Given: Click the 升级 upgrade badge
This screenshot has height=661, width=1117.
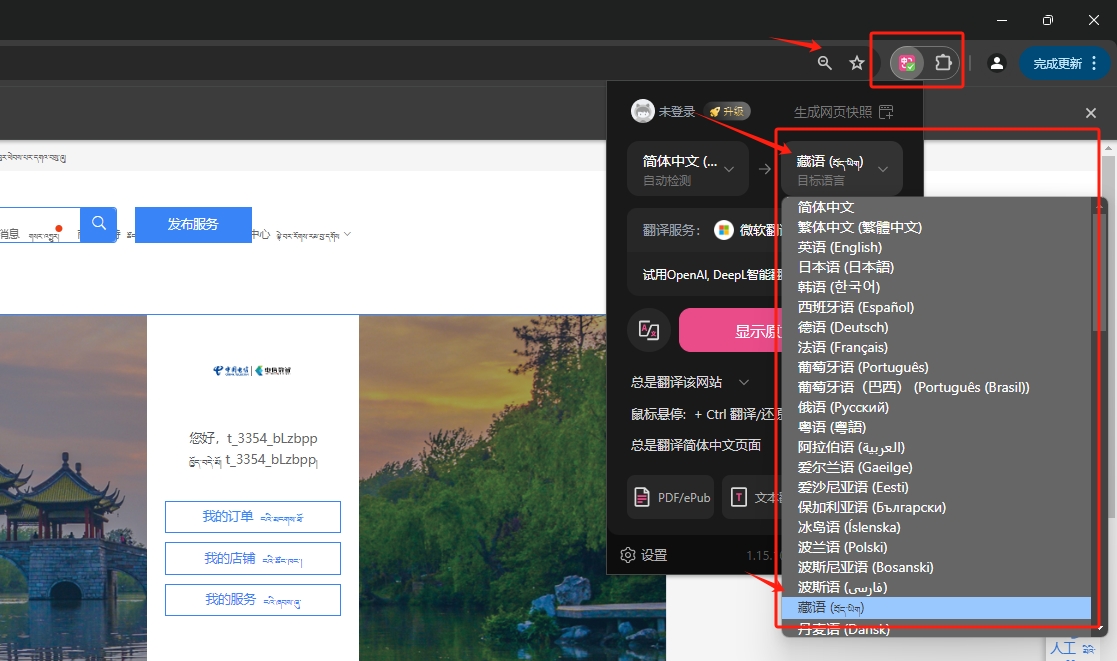Looking at the screenshot, I should pyautogui.click(x=727, y=112).
